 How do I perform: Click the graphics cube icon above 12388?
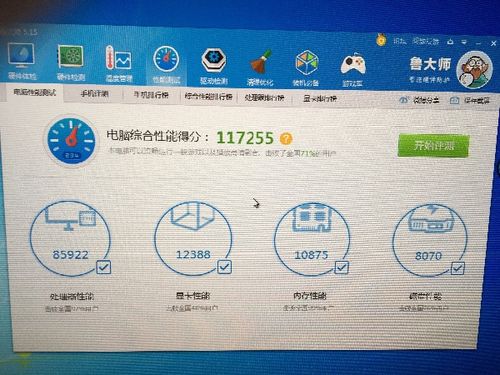coord(192,216)
